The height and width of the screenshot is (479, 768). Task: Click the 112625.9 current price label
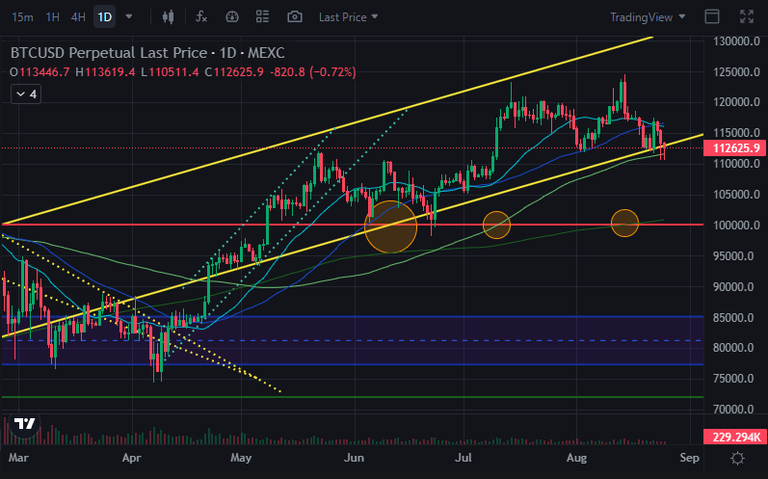click(734, 148)
